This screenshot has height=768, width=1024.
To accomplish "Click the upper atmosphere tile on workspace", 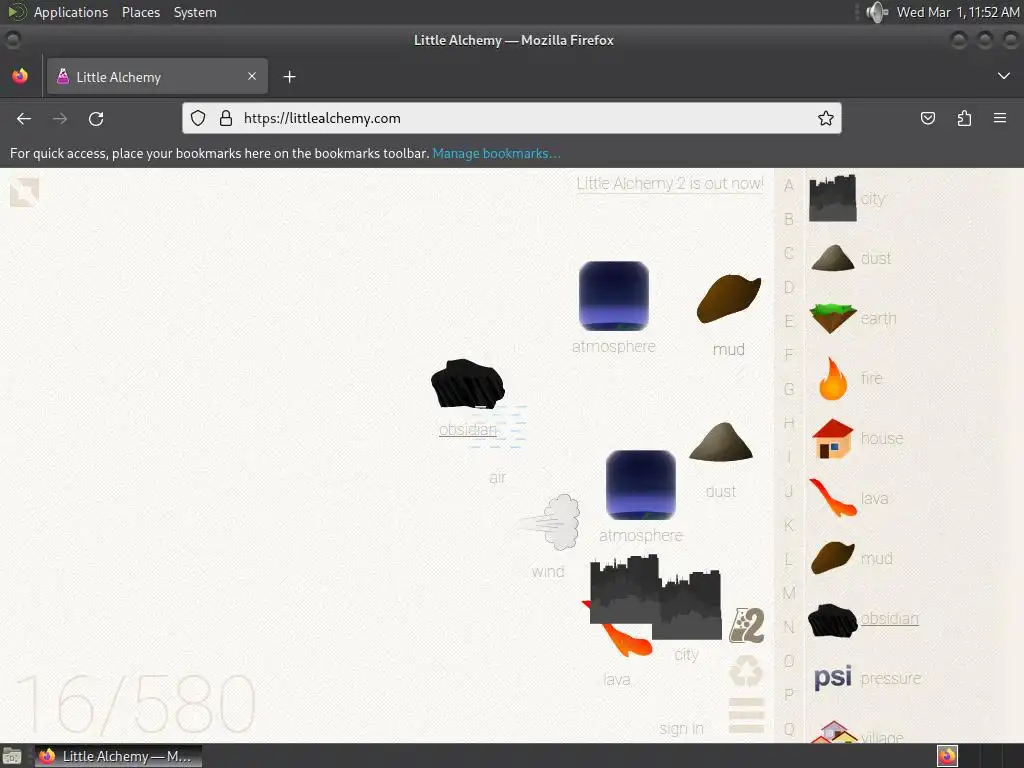I will pos(614,296).
